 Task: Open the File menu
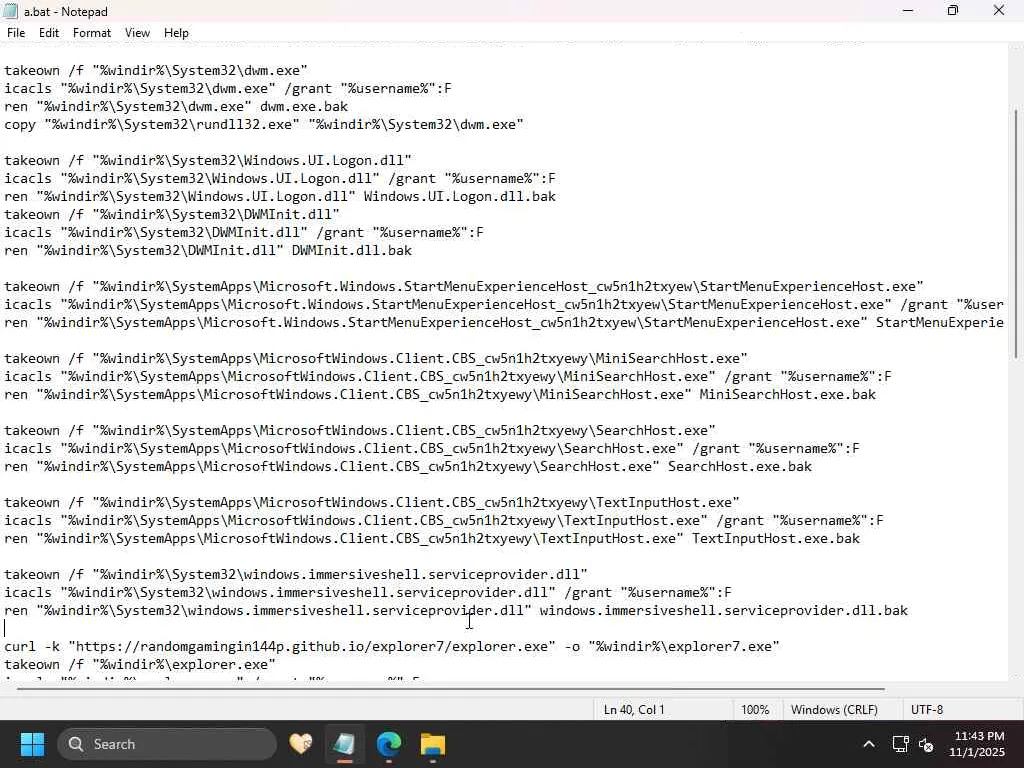point(16,33)
